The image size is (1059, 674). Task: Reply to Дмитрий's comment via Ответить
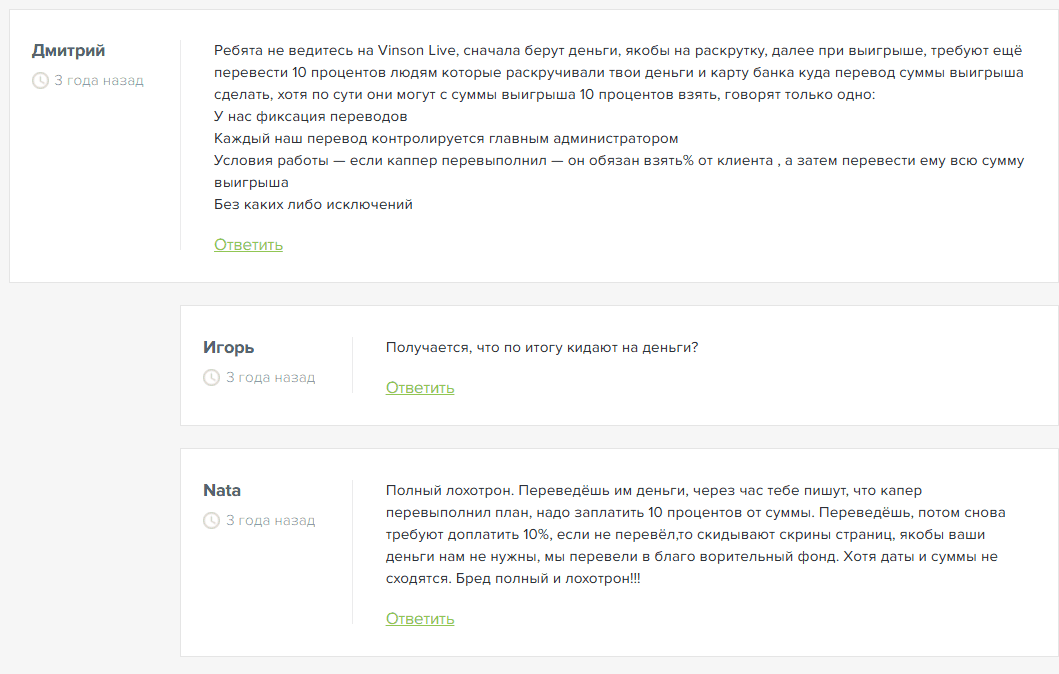249,244
